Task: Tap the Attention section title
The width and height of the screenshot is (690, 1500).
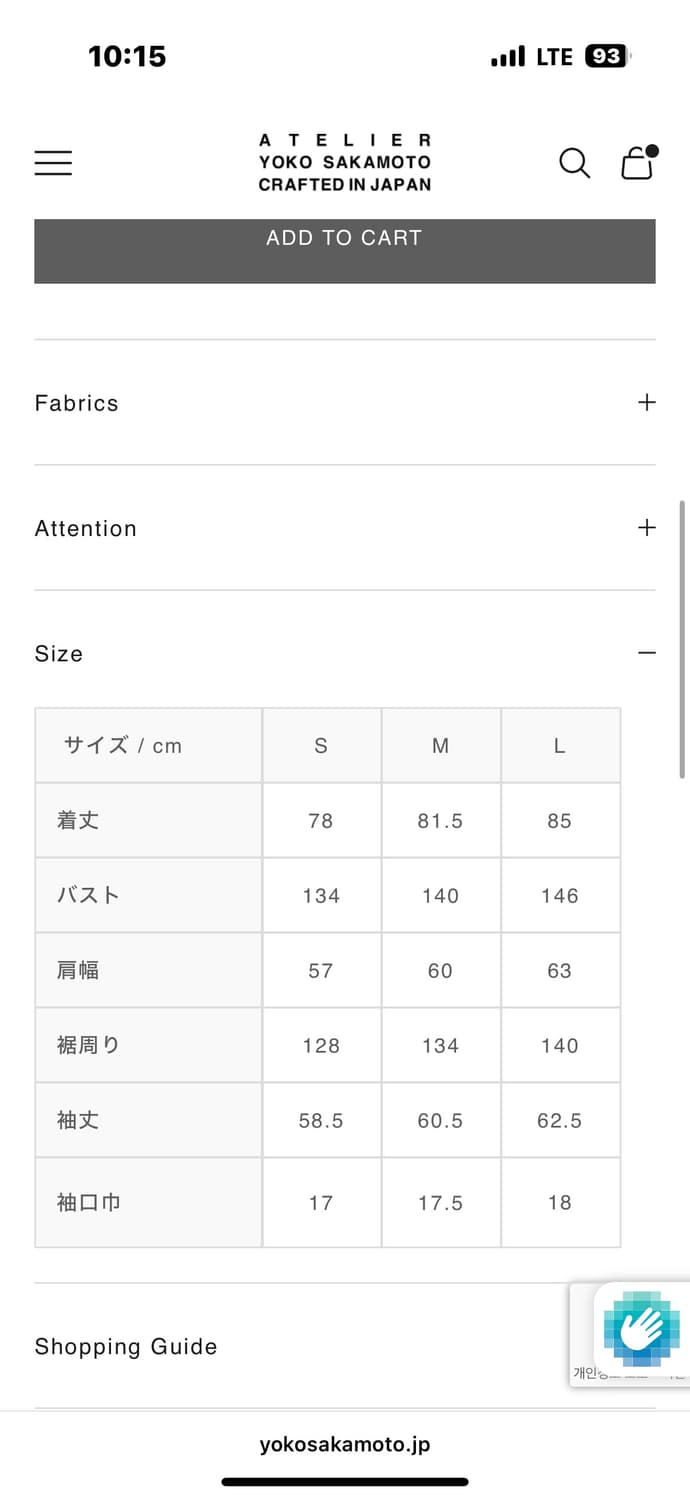Action: pyautogui.click(x=86, y=528)
